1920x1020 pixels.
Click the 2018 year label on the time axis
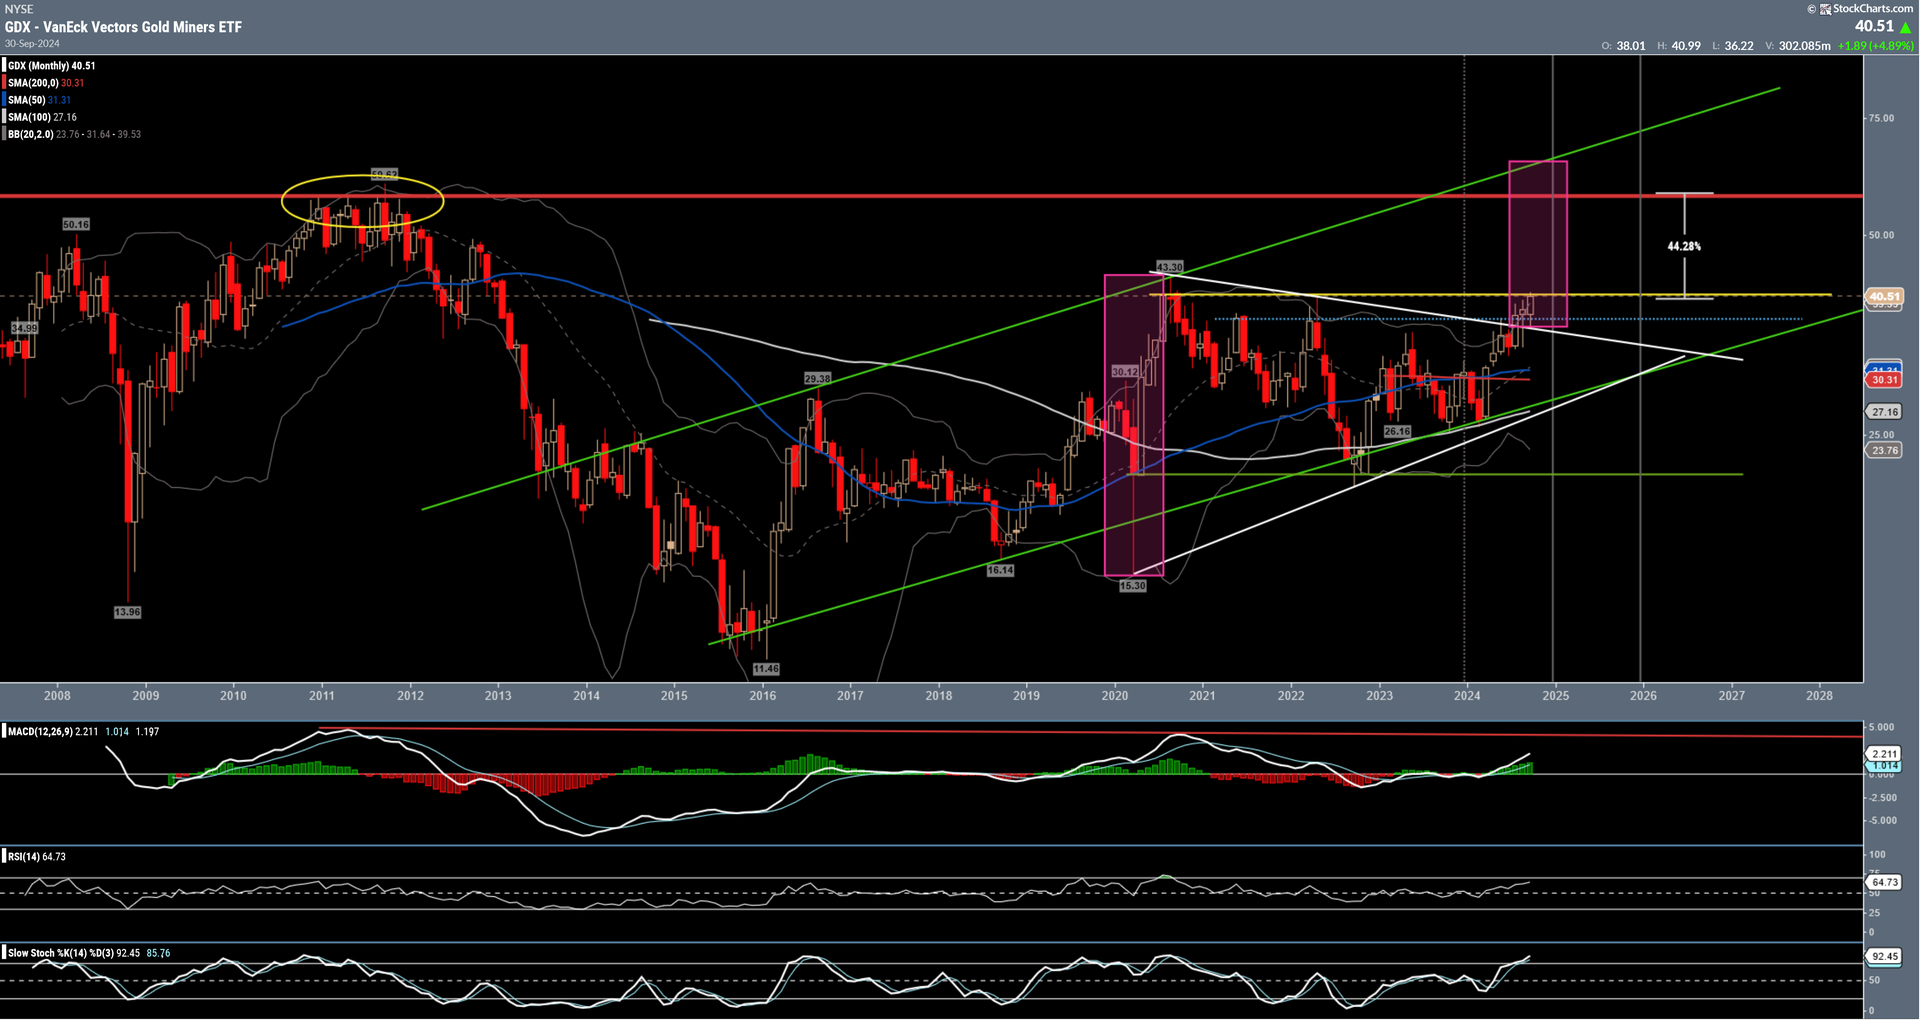[x=939, y=696]
